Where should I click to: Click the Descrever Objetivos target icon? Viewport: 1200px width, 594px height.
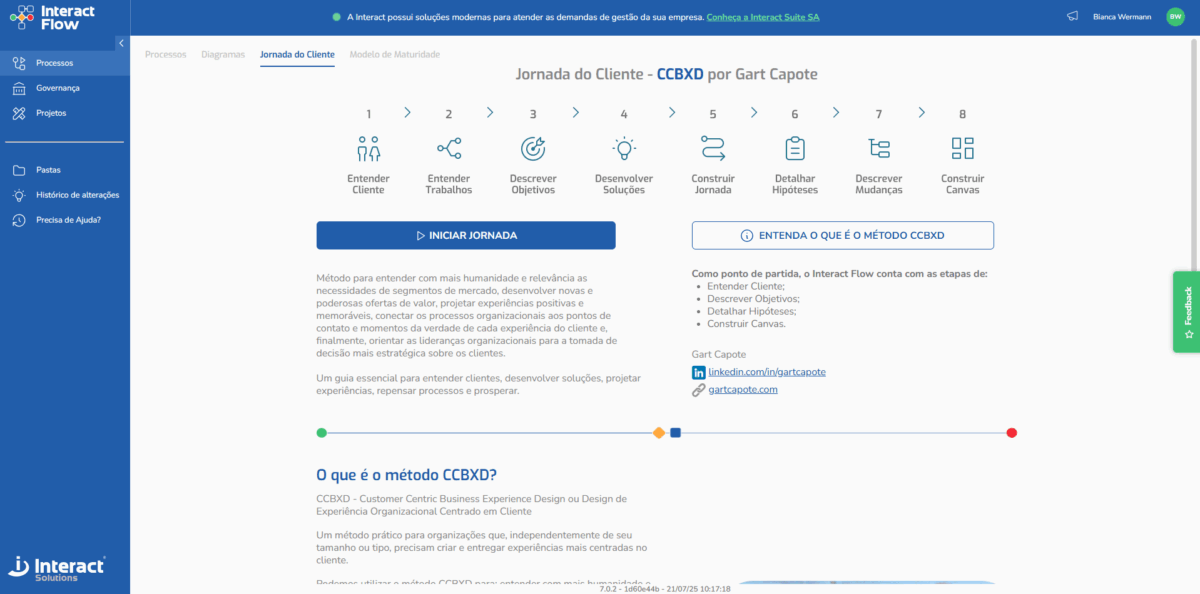533,149
